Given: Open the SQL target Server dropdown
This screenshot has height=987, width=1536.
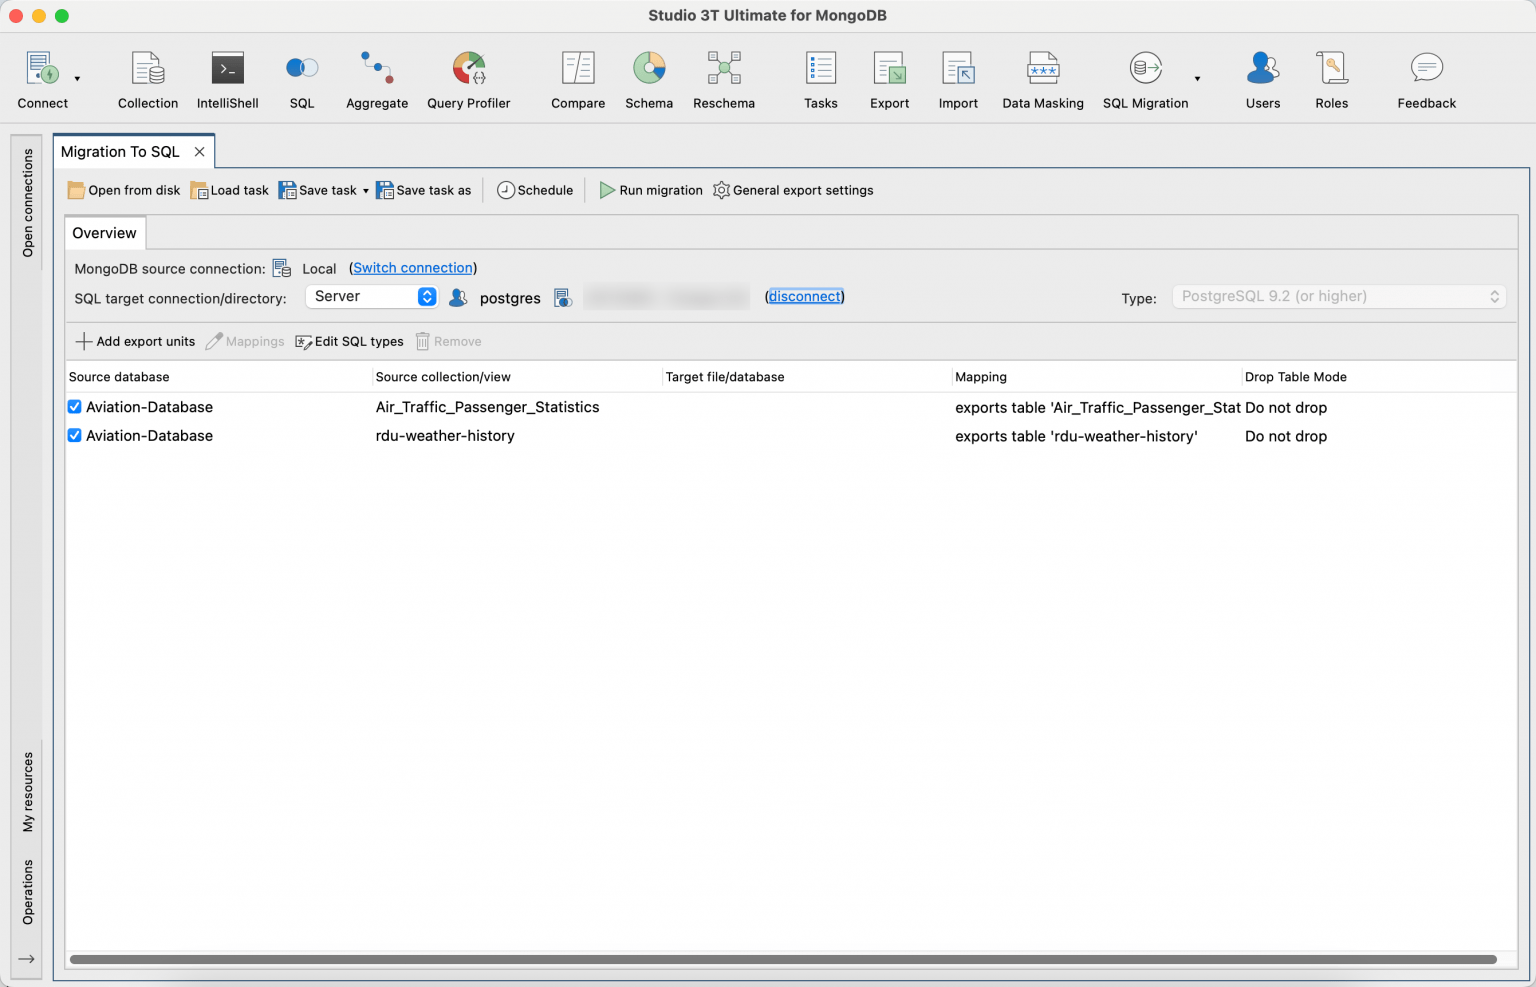Looking at the screenshot, I should [371, 296].
